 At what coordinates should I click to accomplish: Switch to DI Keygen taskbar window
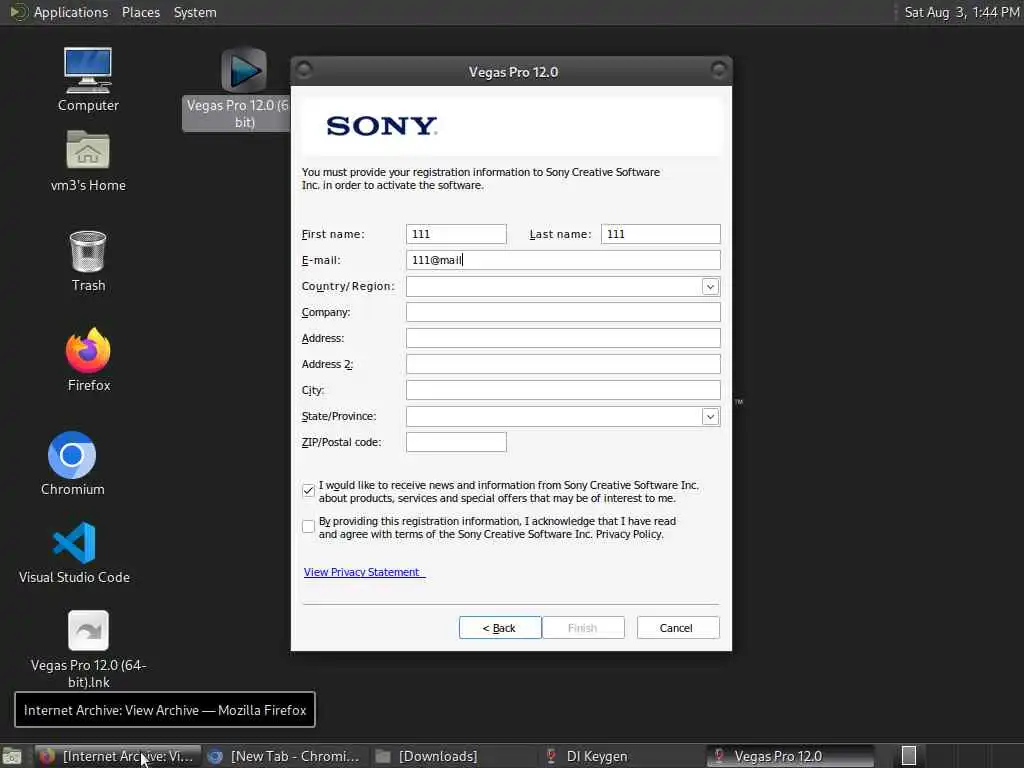620,756
